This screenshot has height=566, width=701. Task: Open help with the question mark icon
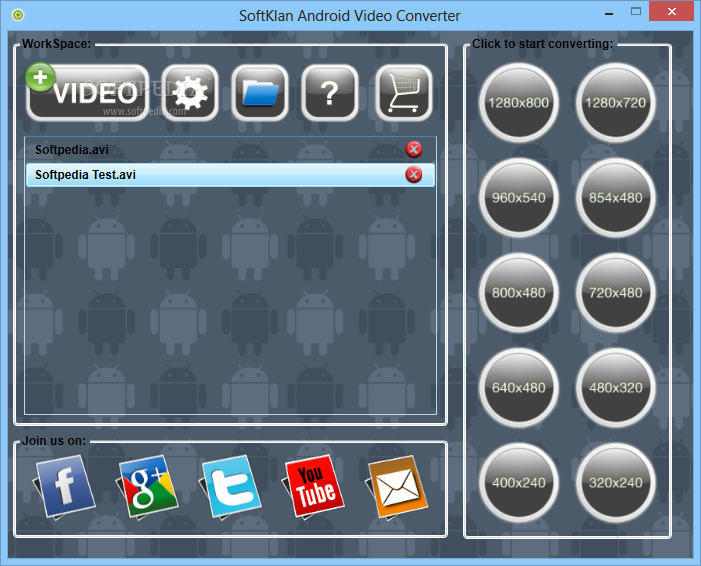click(x=330, y=93)
